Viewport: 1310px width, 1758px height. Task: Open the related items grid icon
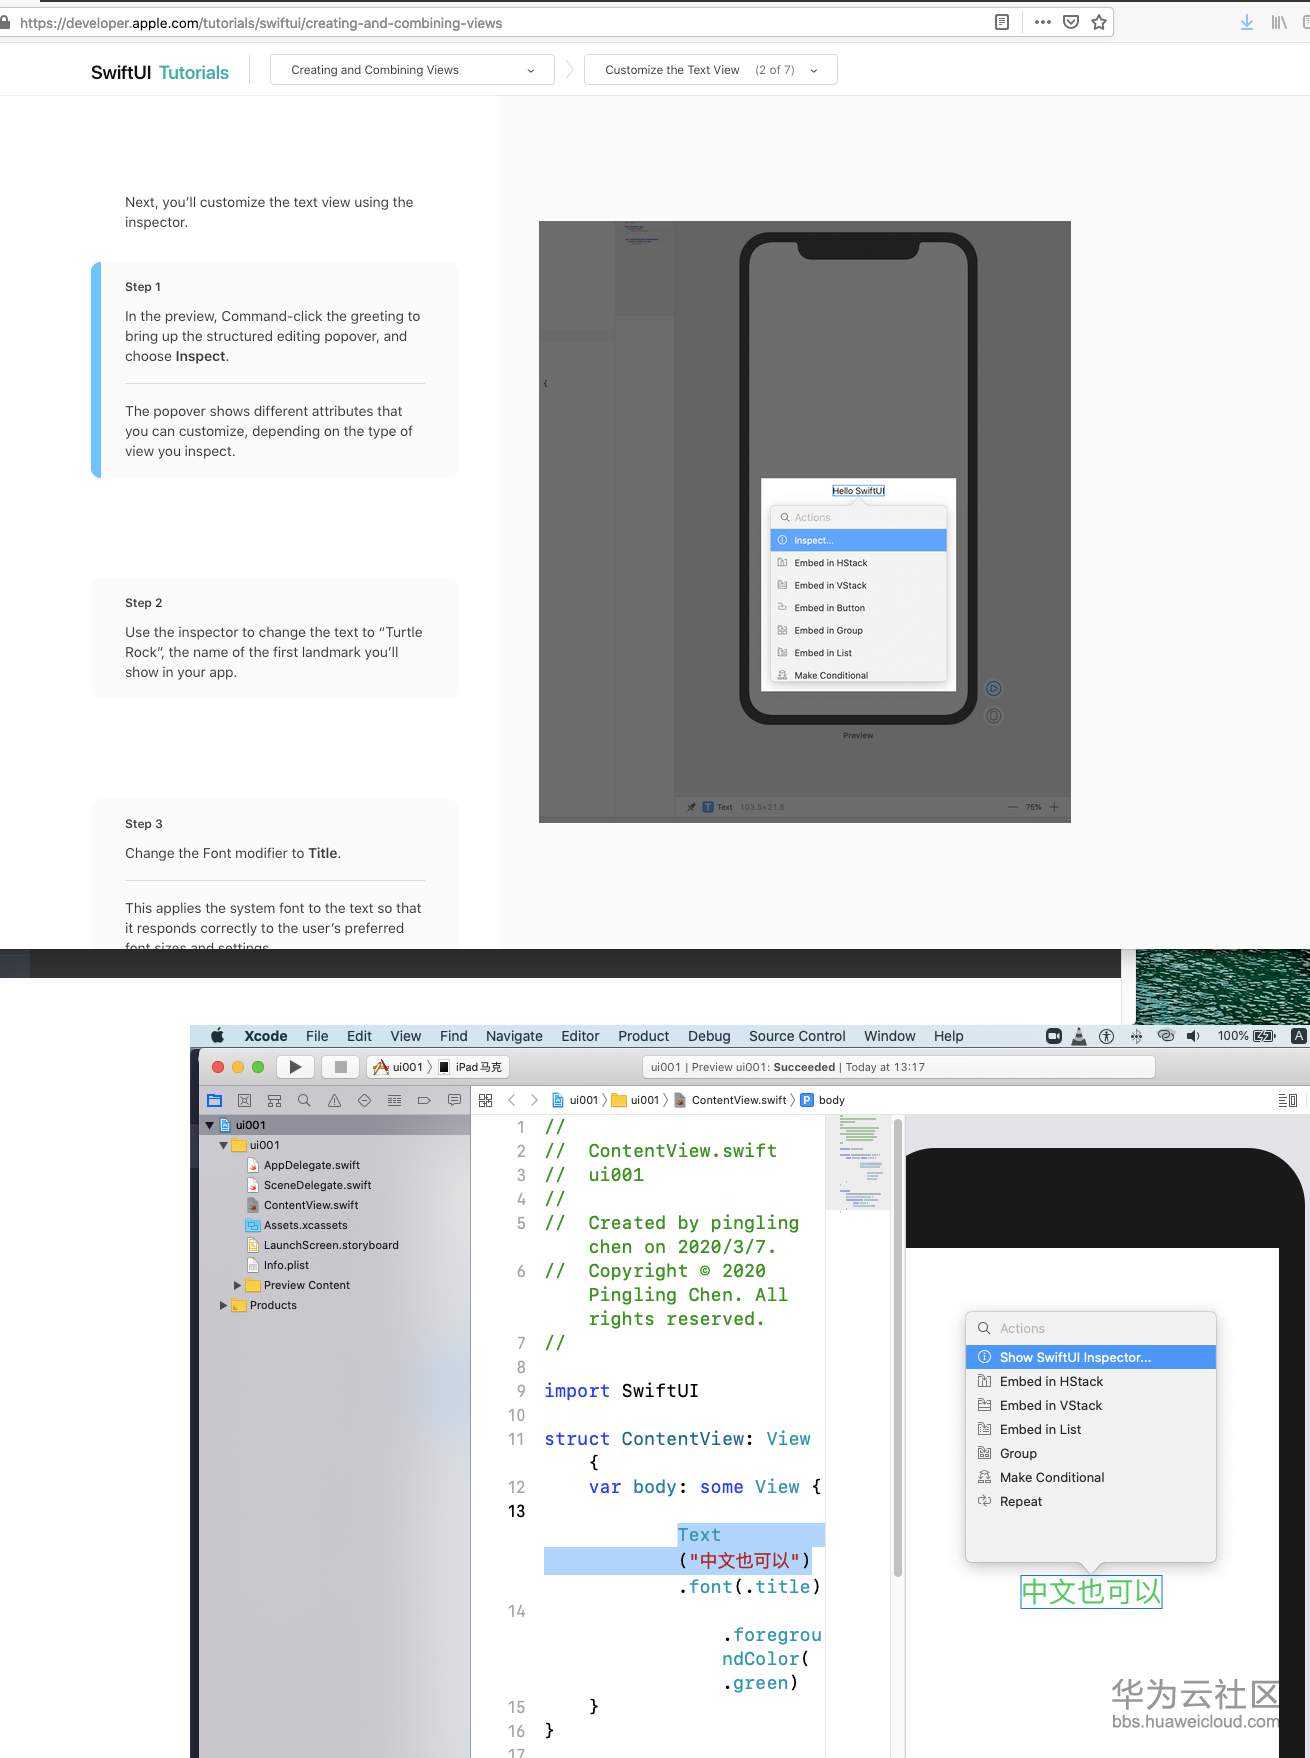tap(486, 1100)
